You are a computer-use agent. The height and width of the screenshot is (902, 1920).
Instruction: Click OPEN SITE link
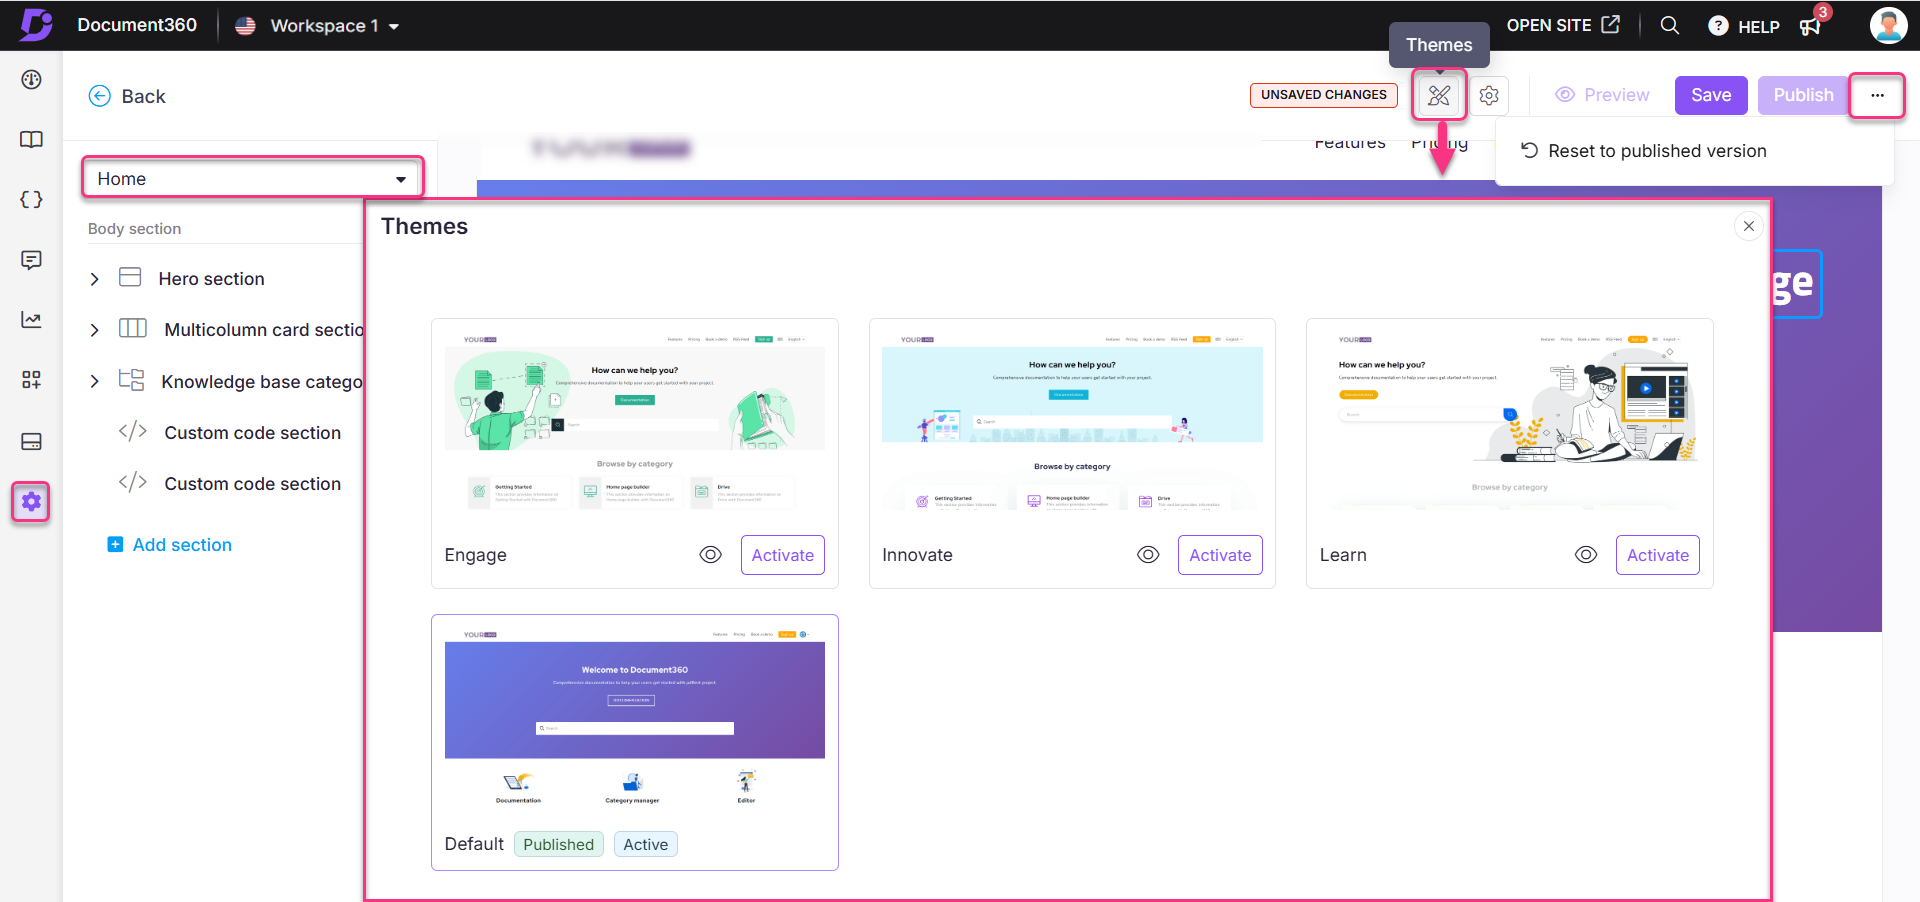(x=1563, y=25)
